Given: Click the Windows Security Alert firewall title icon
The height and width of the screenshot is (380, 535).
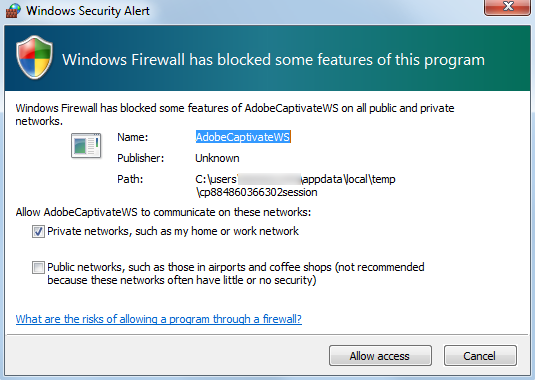Looking at the screenshot, I should (x=13, y=11).
